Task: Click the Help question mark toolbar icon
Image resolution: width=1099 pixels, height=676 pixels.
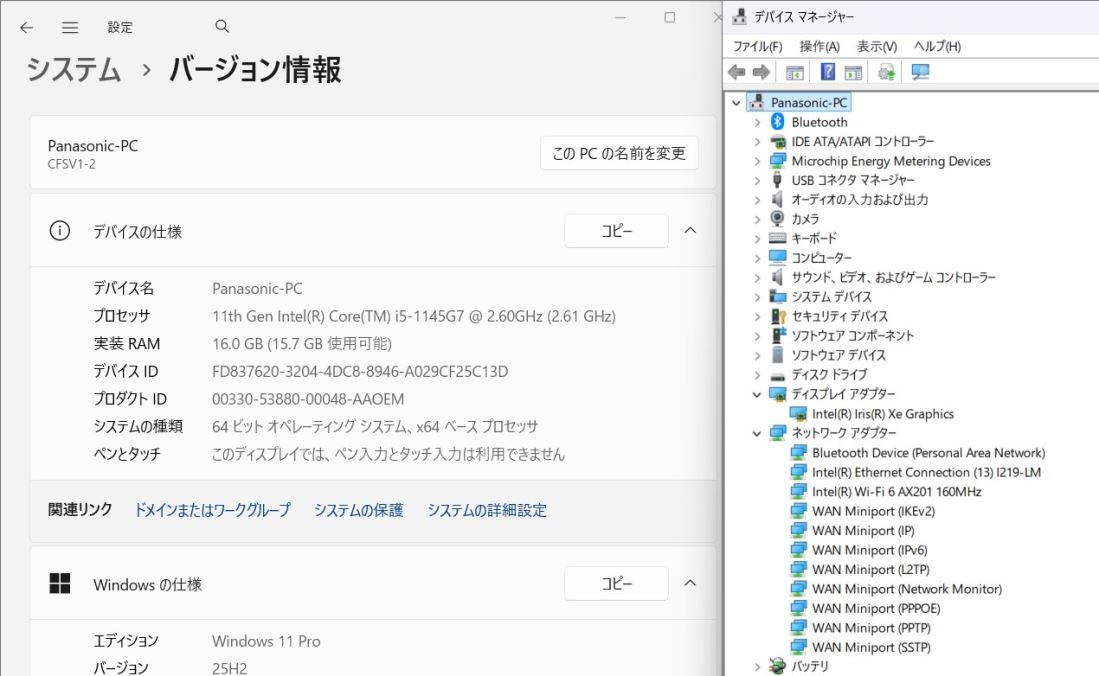Action: click(828, 72)
